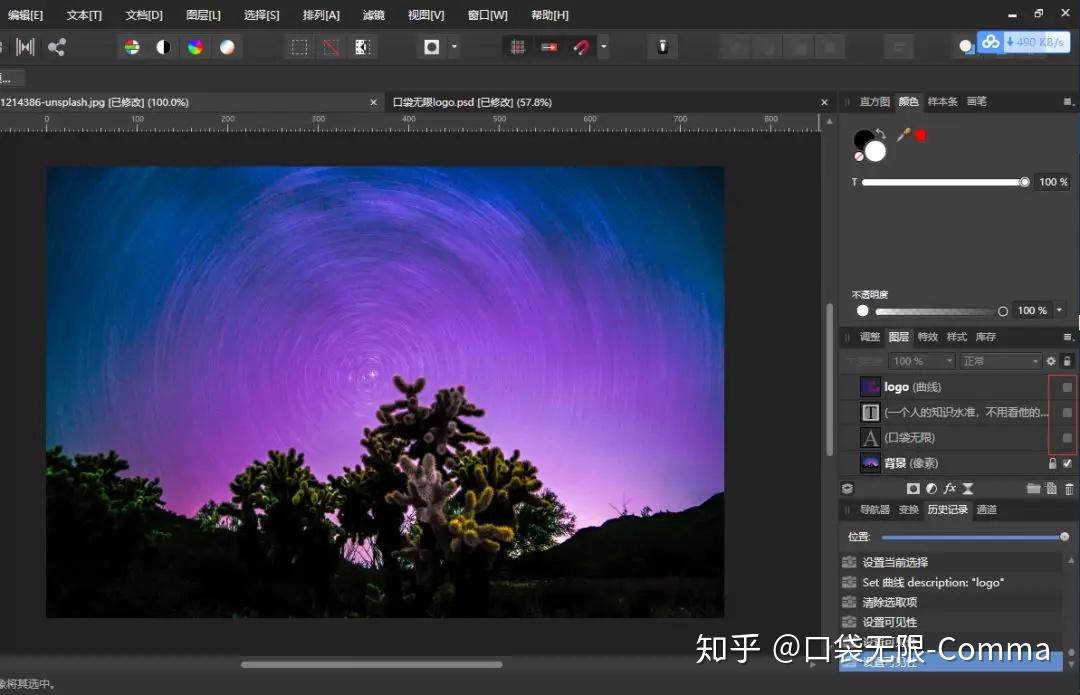Open the layer opacity 100% dropdown

[x=921, y=361]
